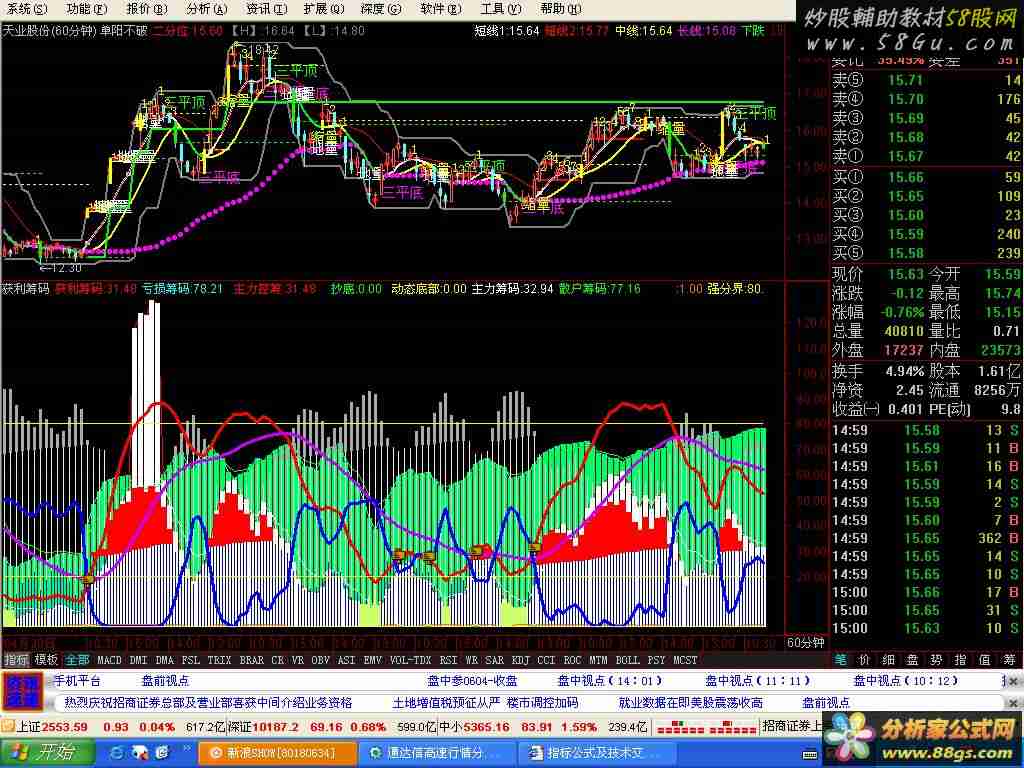Select the 盘 tab in quote panel
The height and width of the screenshot is (768, 1024).
tap(913, 660)
